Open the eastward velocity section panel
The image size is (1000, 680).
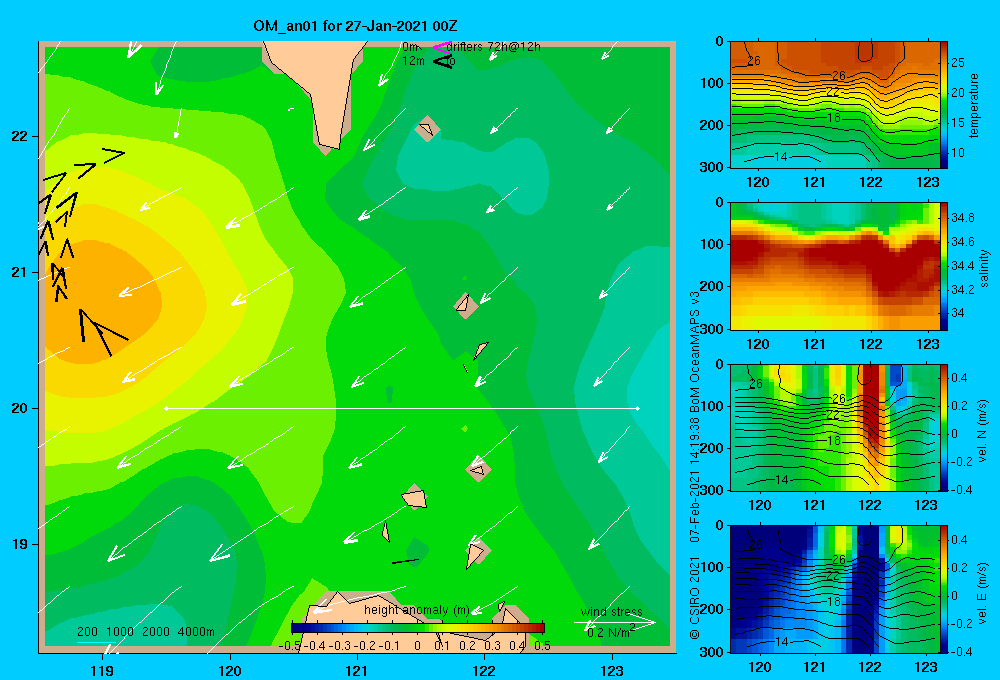coord(835,589)
